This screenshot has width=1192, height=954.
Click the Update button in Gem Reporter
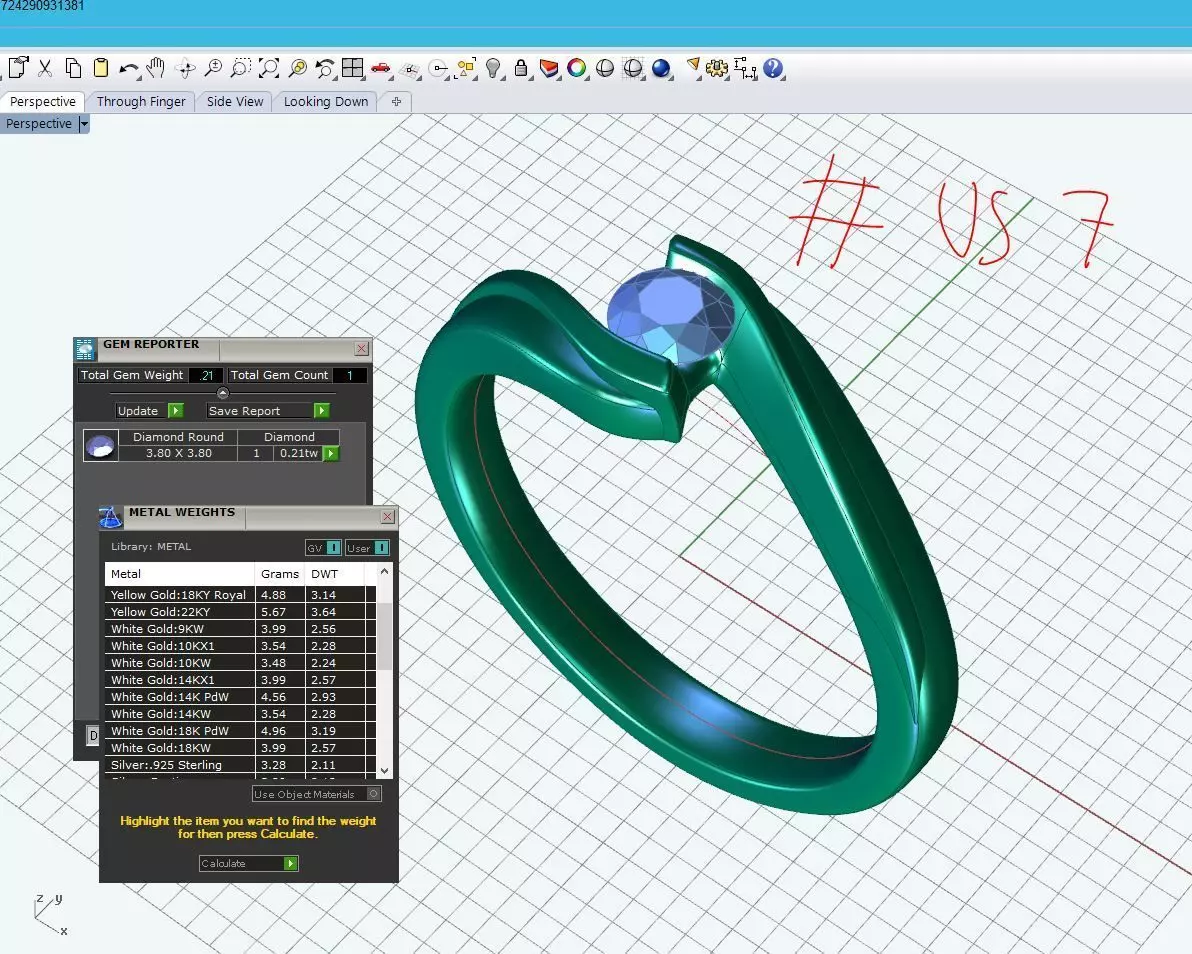tap(149, 410)
